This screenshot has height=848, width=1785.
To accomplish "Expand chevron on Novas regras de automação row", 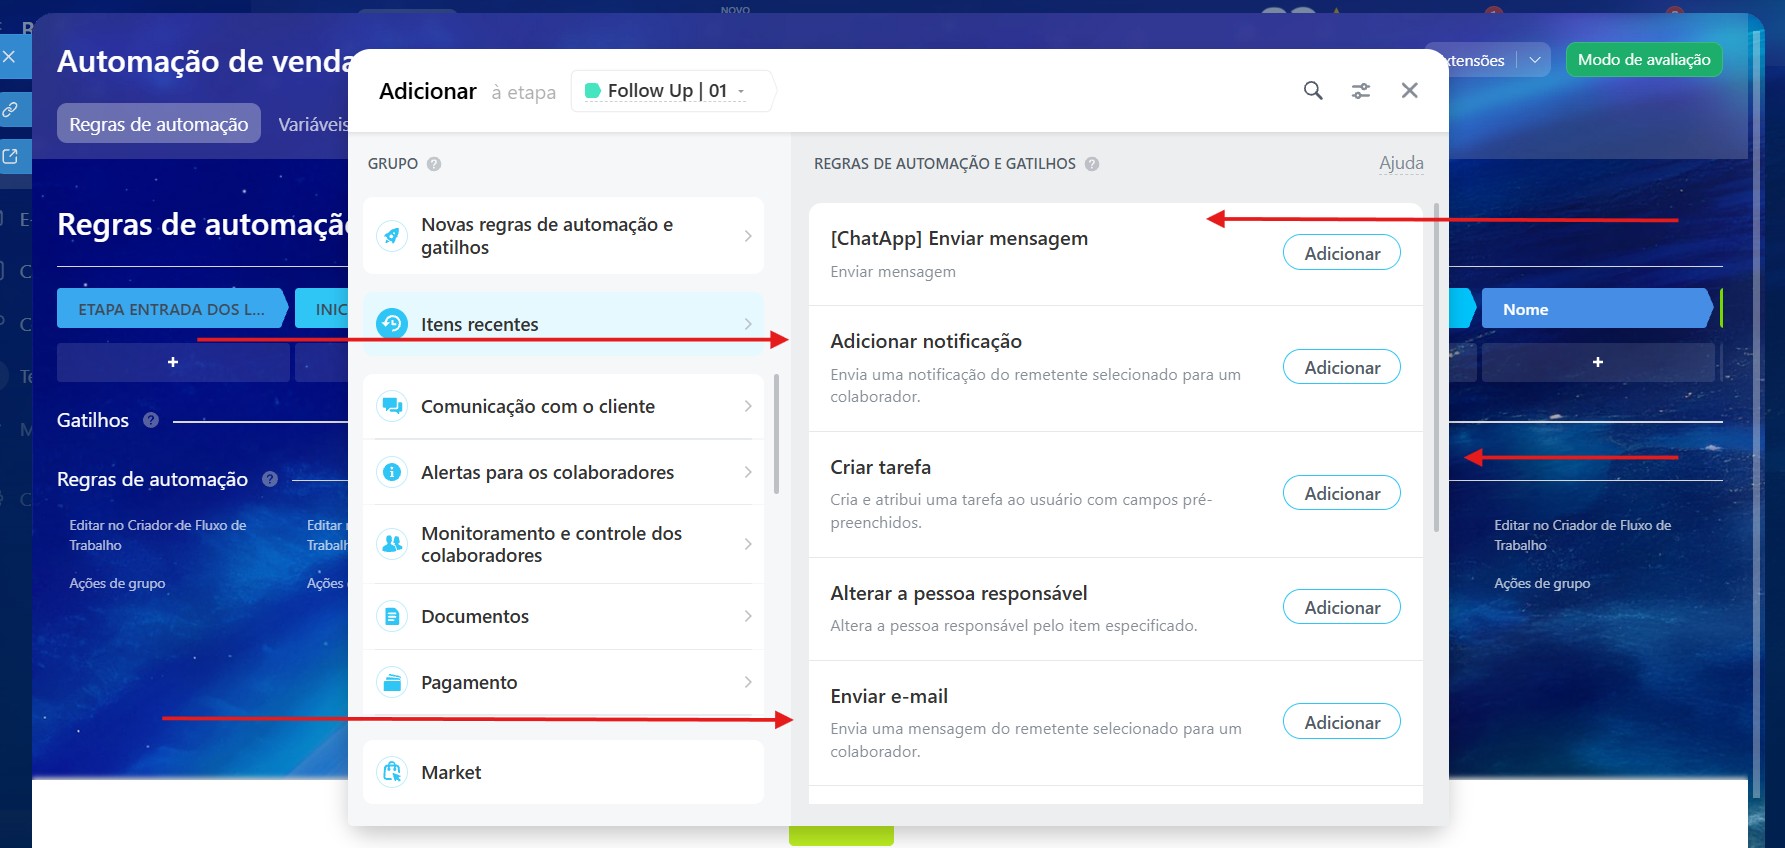I will [748, 236].
